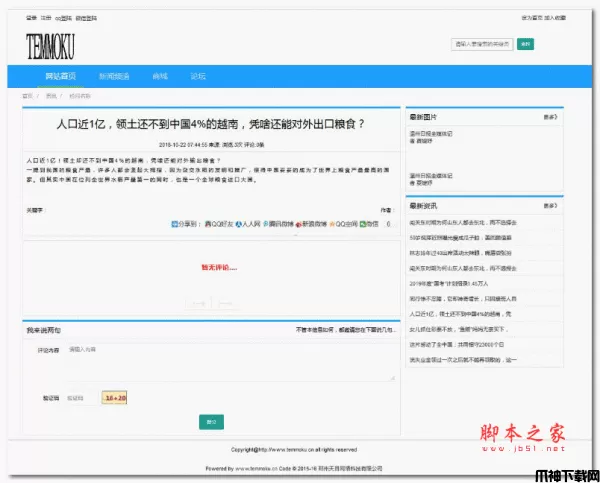Submit comment with green 提交 button

point(211,421)
